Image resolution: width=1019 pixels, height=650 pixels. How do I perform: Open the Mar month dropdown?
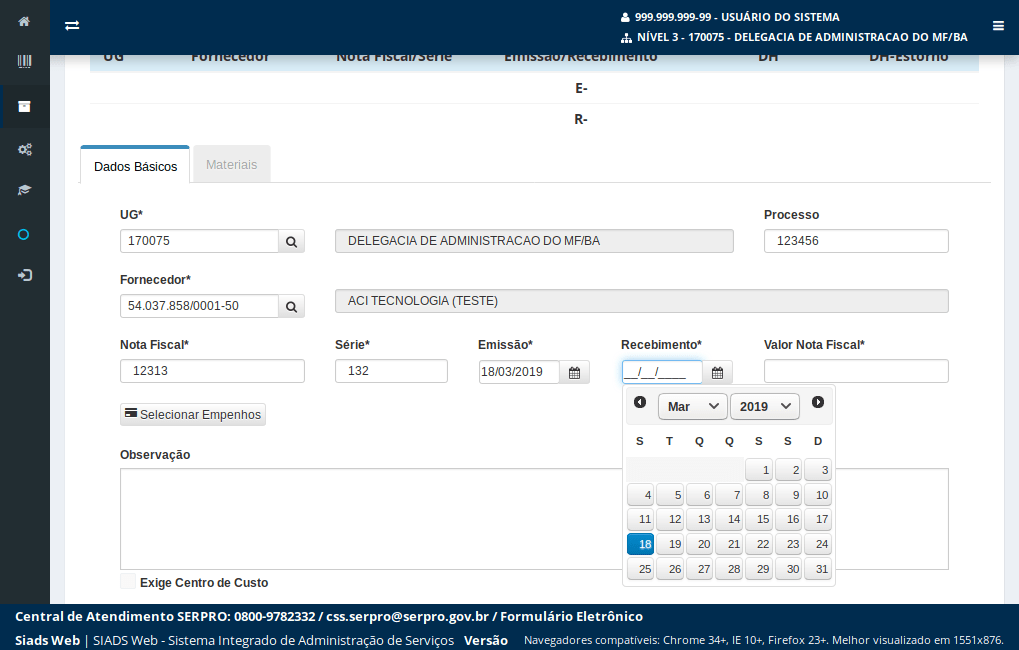coord(693,406)
